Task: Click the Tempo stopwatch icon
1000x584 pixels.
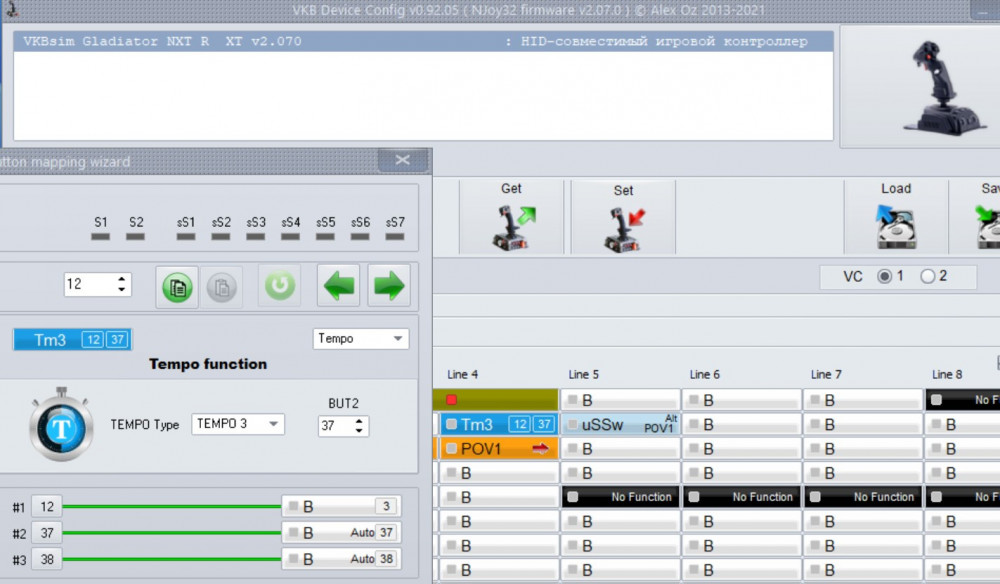Action: 61,424
